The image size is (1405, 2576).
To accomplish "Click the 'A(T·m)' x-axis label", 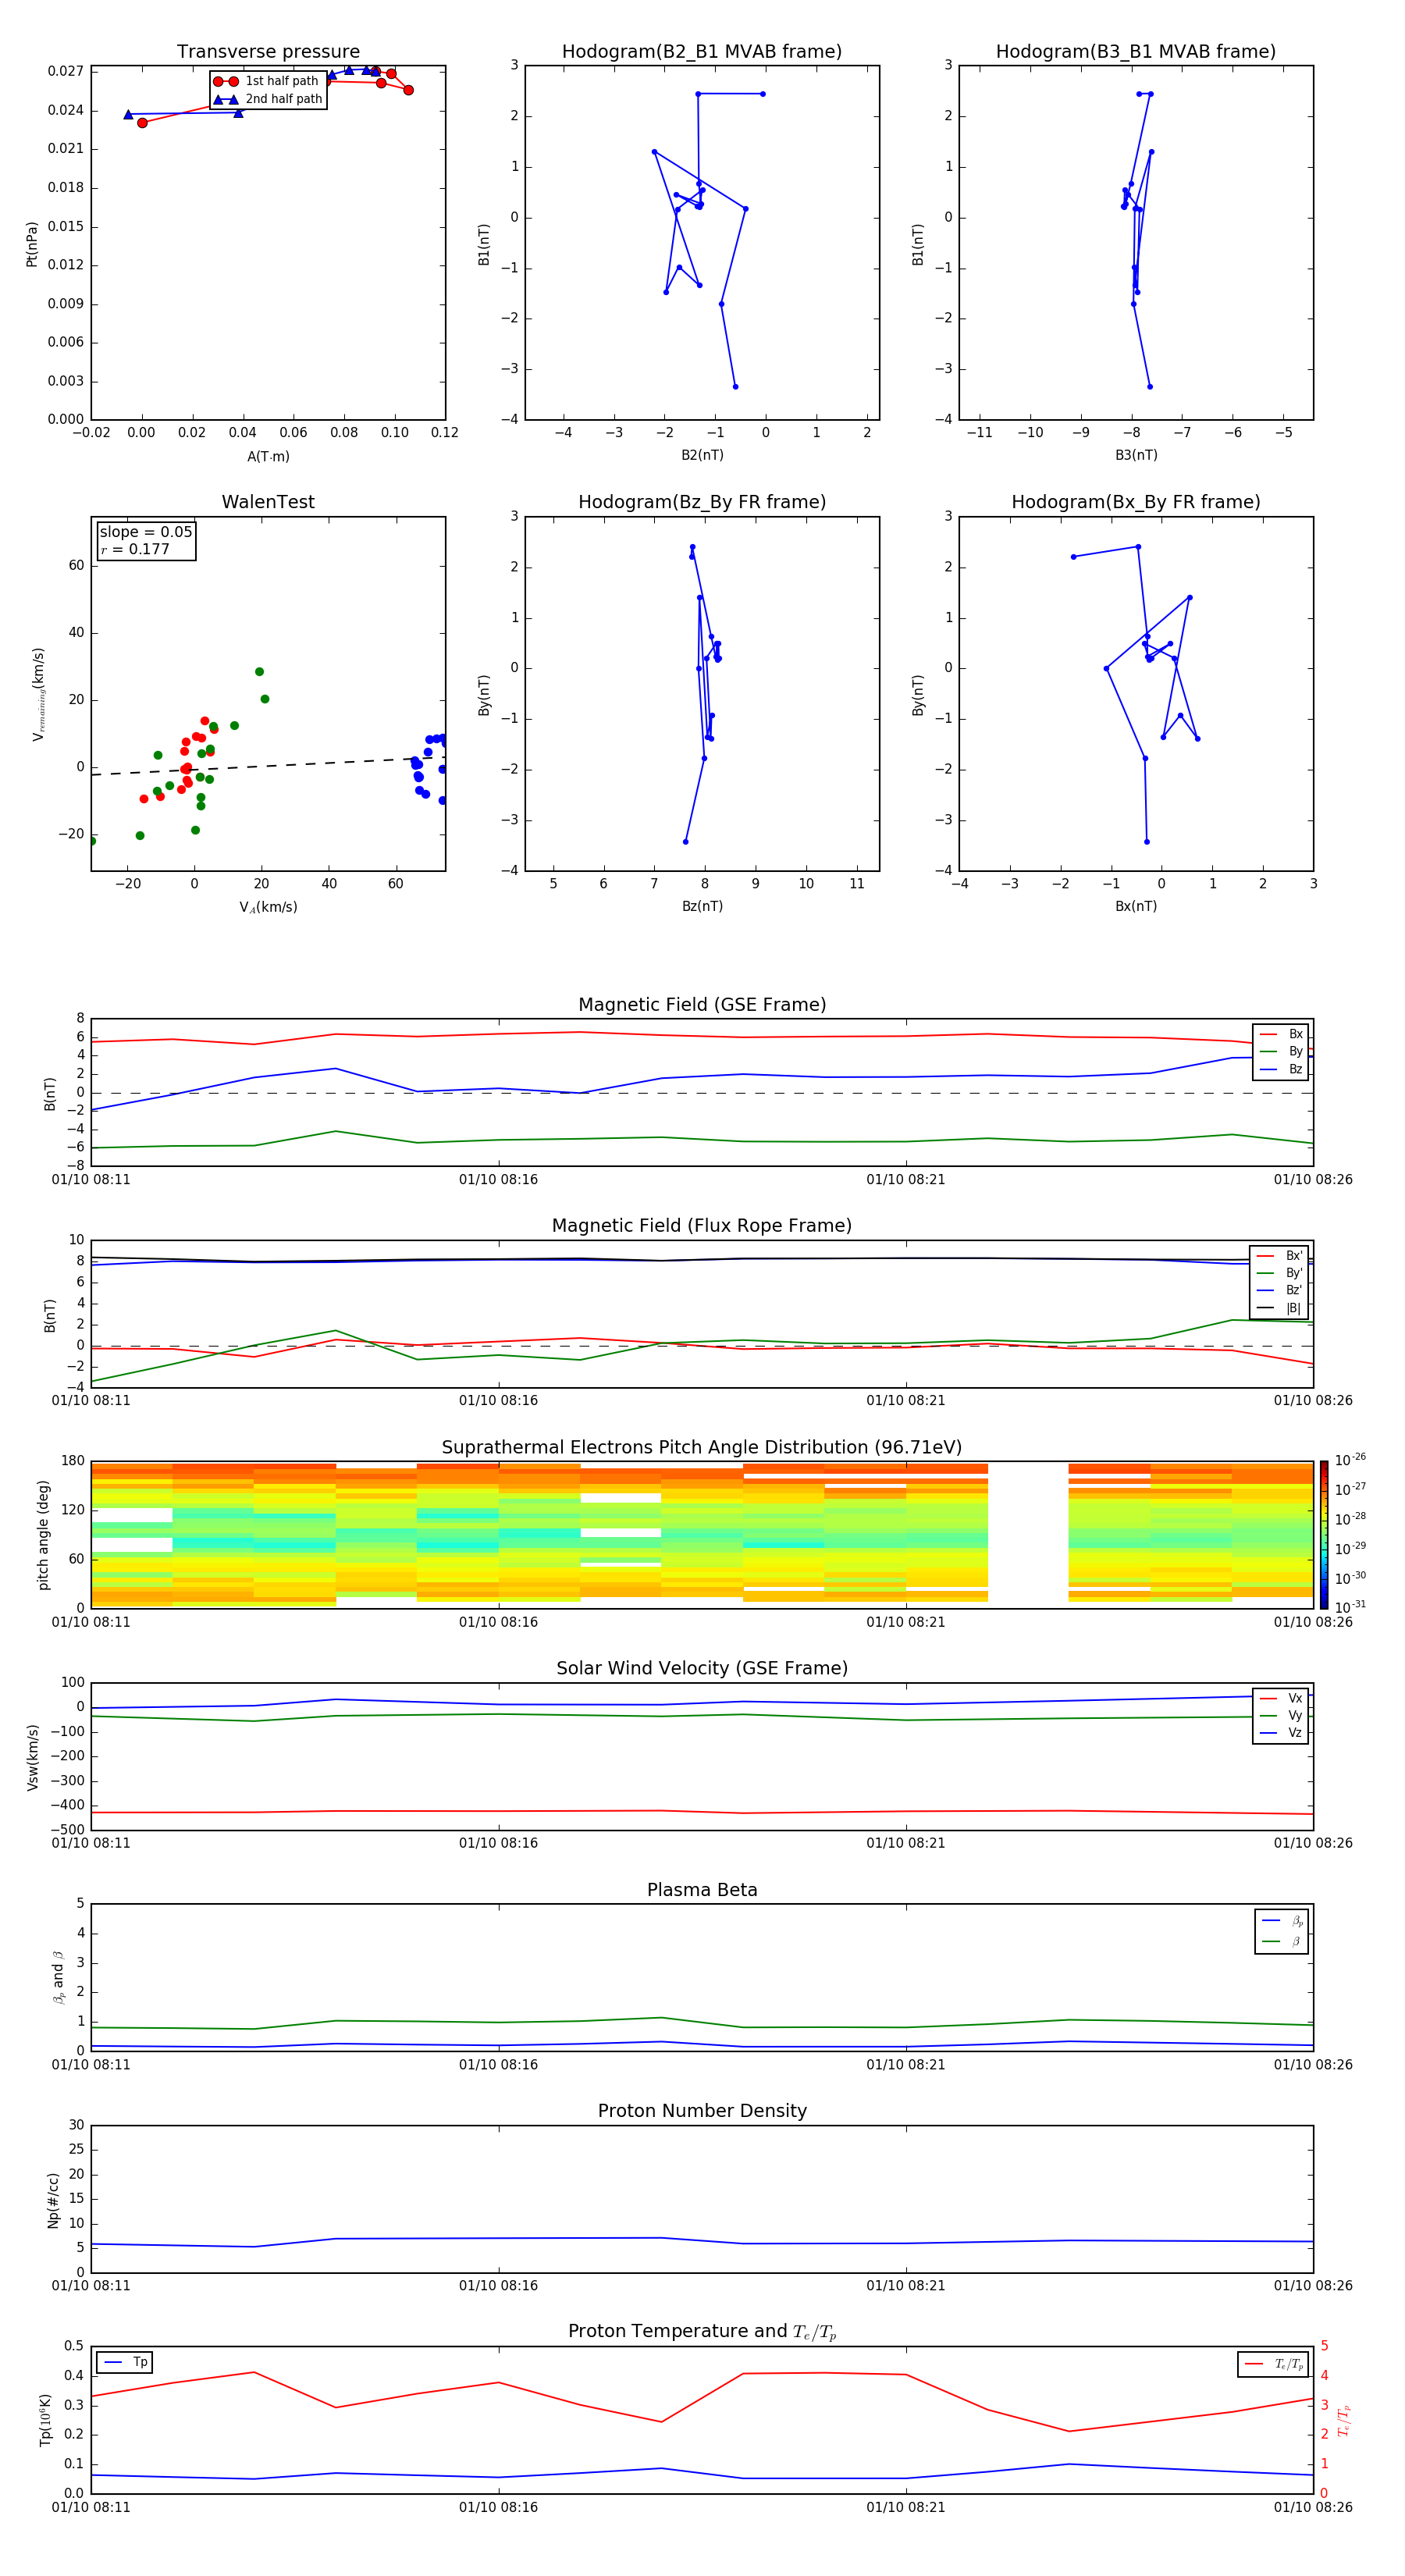I will click(268, 457).
